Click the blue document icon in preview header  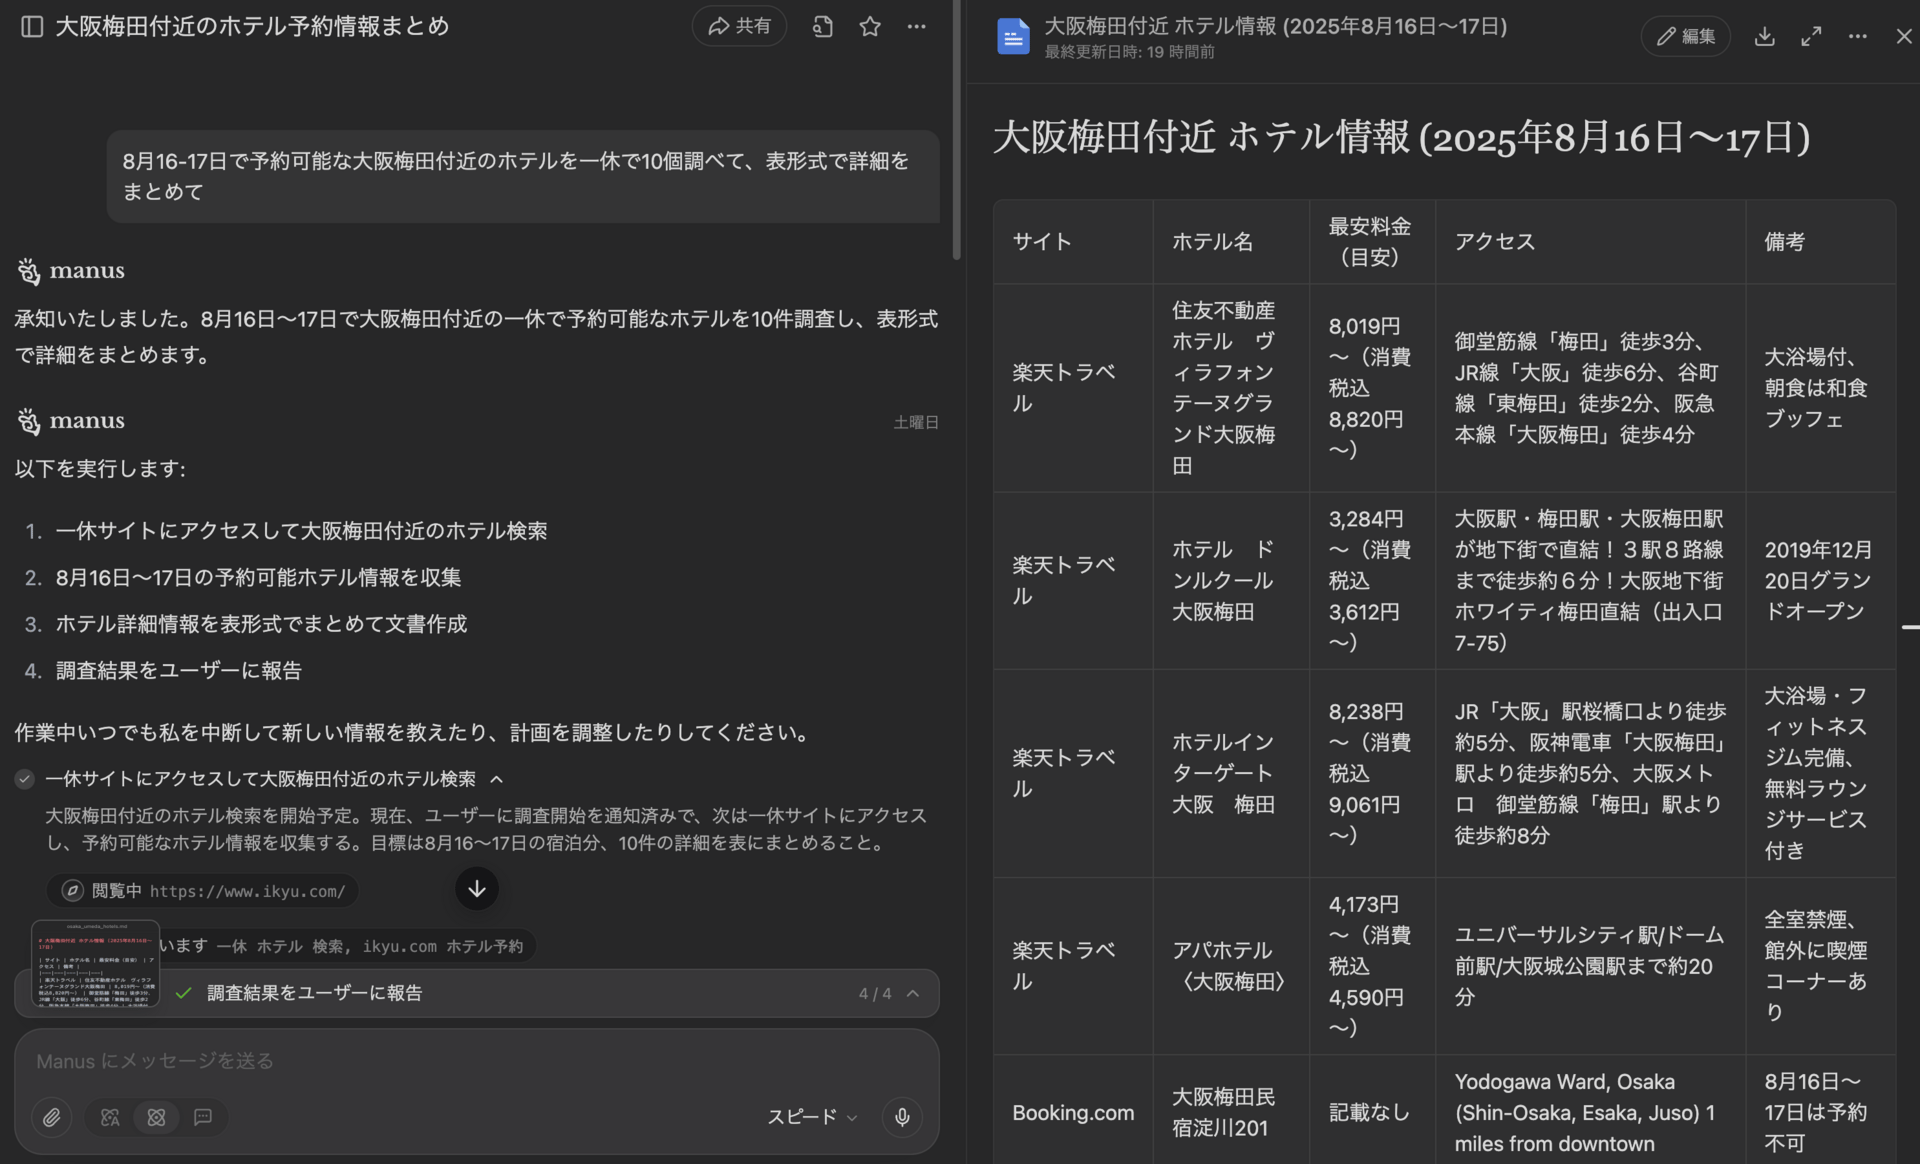pyautogui.click(x=1013, y=37)
